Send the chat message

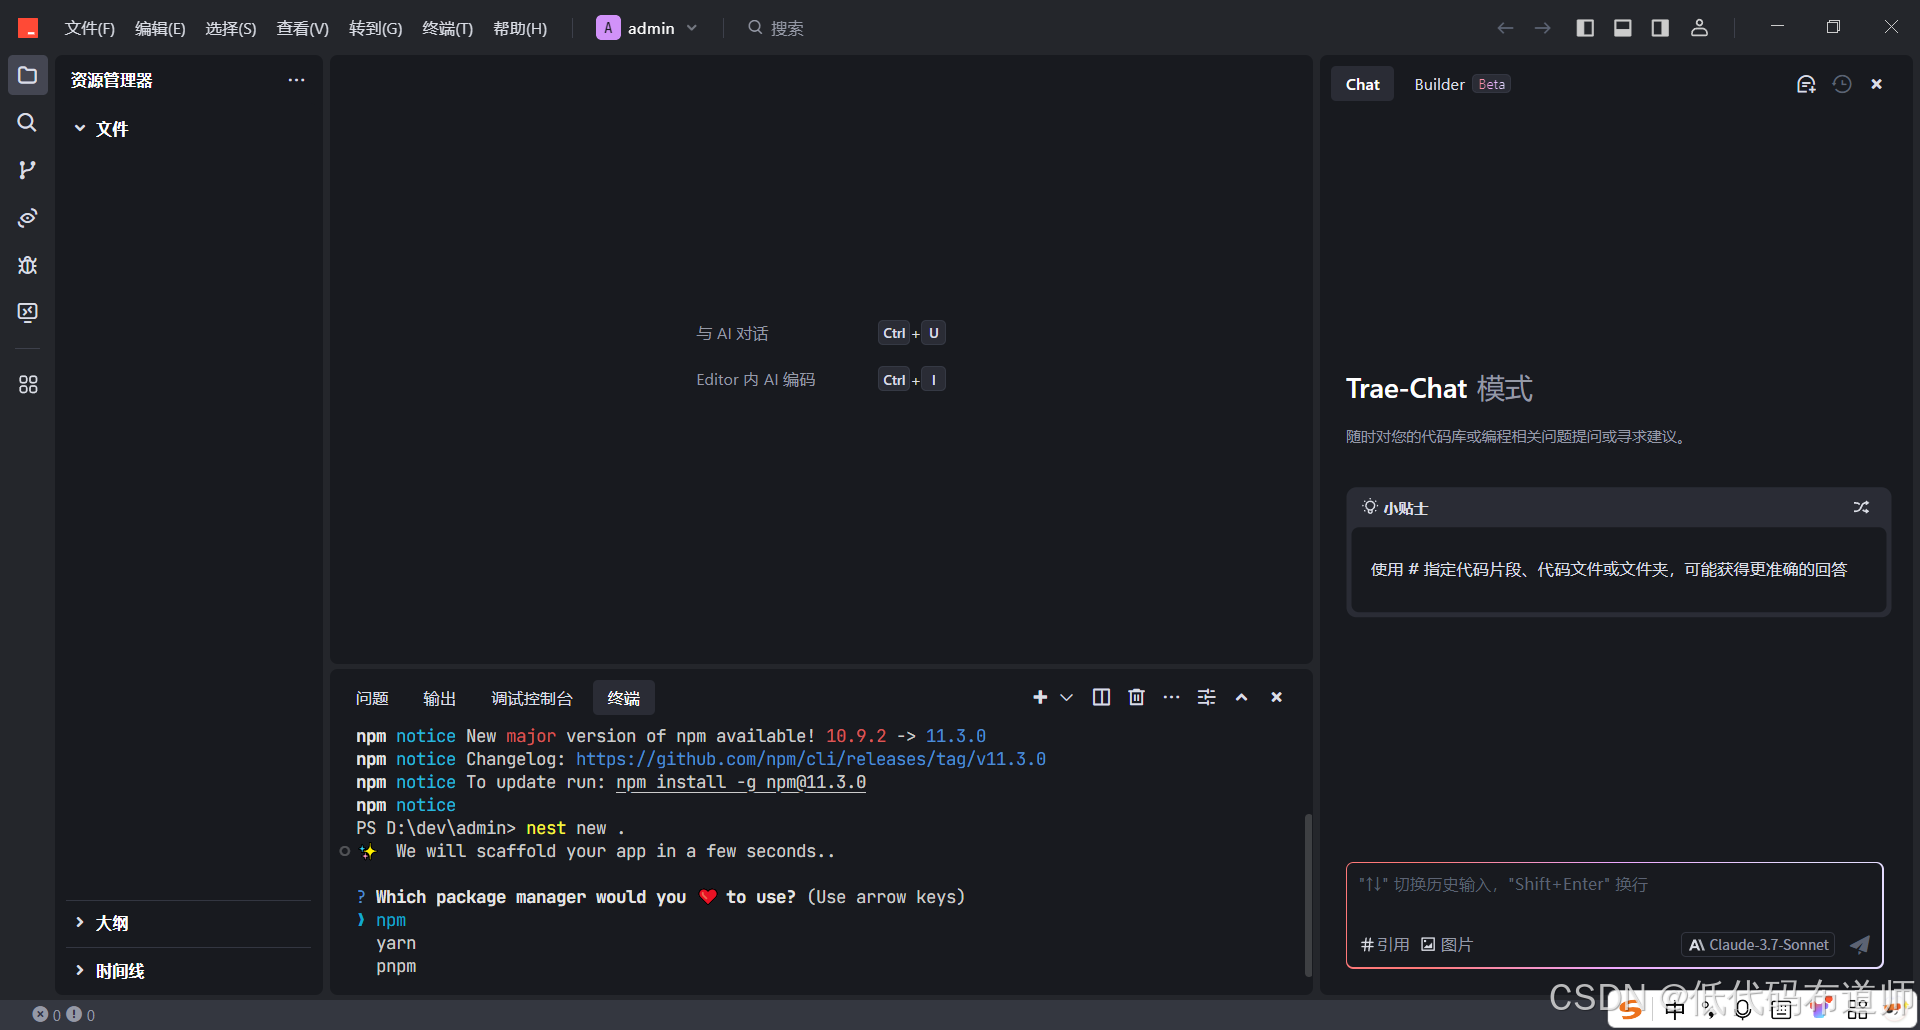1860,944
